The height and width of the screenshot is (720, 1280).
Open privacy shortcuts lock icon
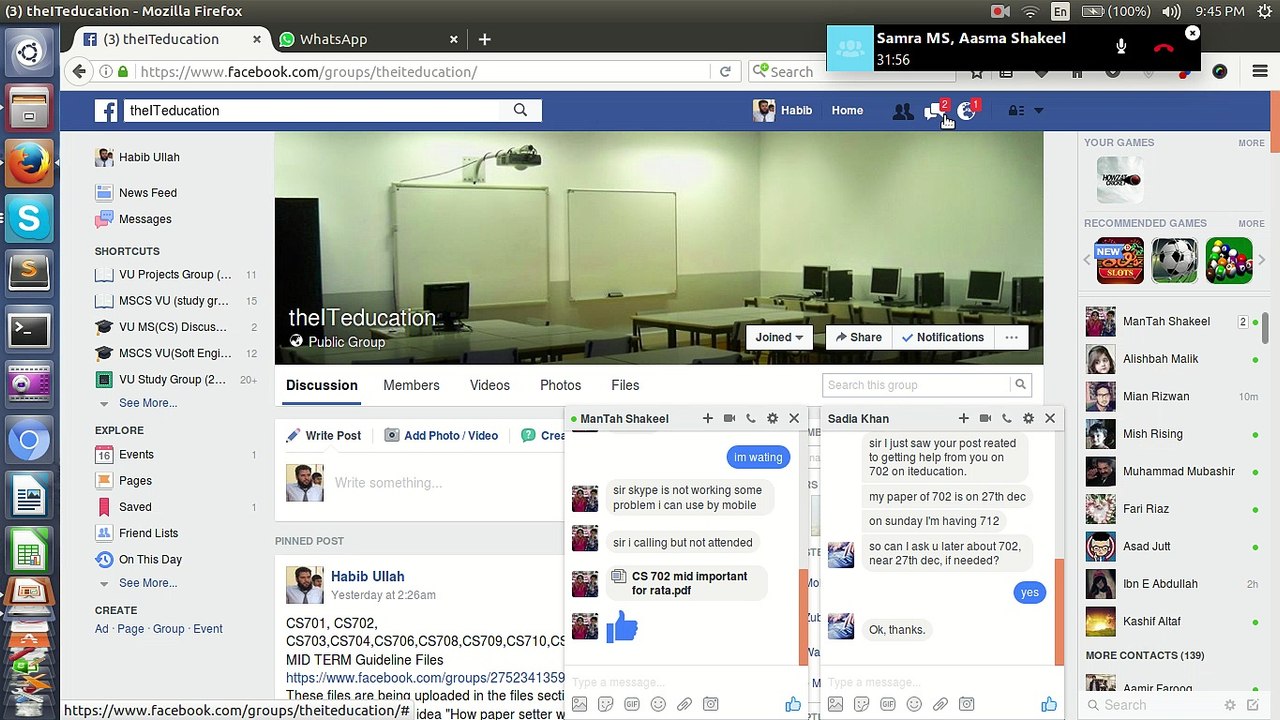(1016, 111)
